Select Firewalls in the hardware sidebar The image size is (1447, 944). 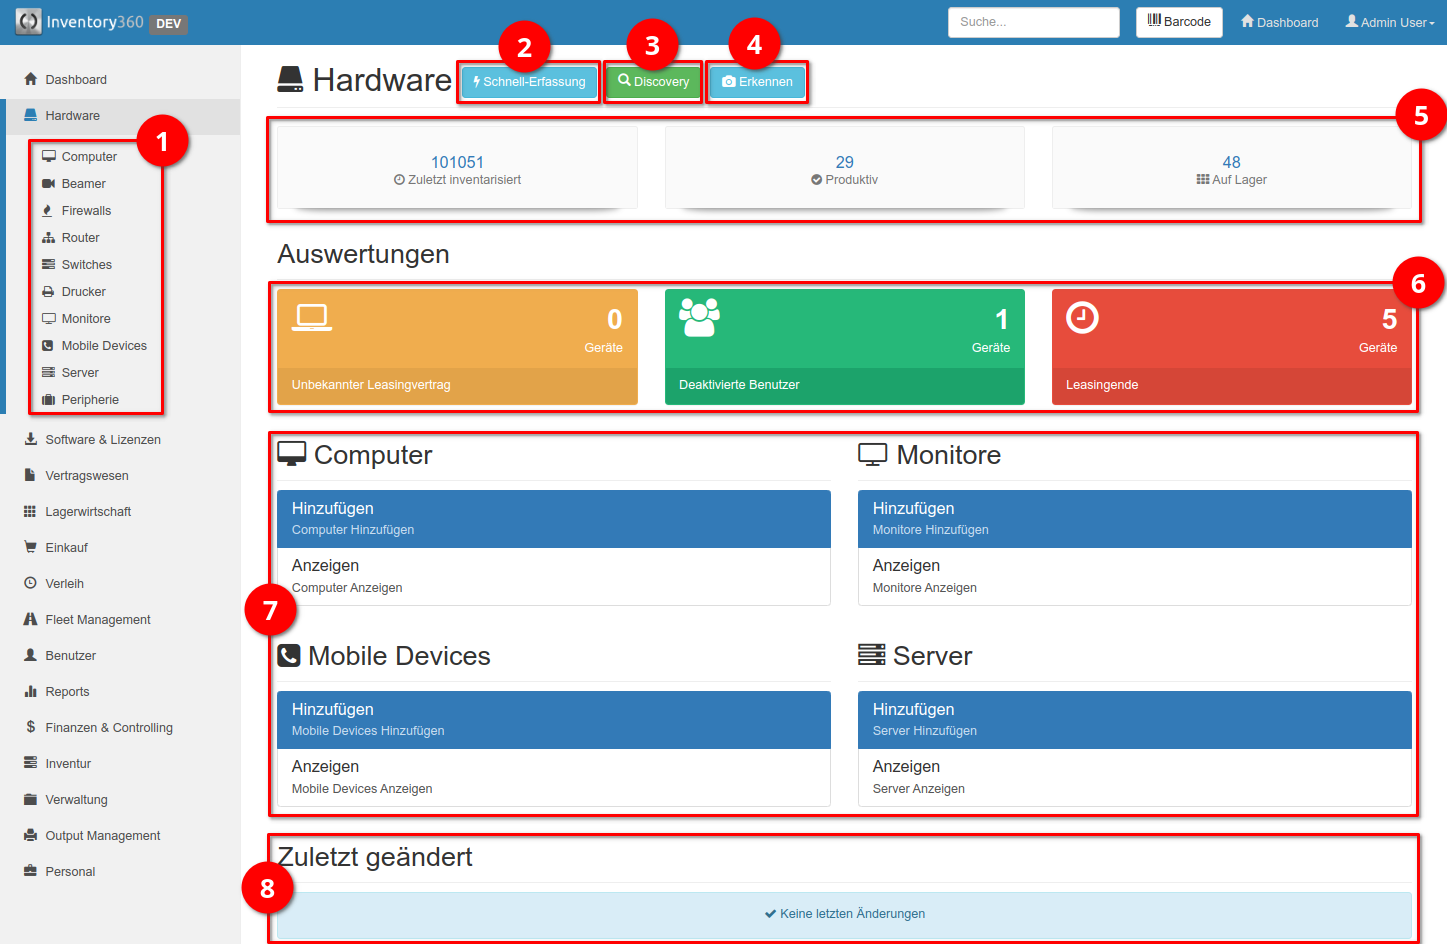[x=85, y=210]
